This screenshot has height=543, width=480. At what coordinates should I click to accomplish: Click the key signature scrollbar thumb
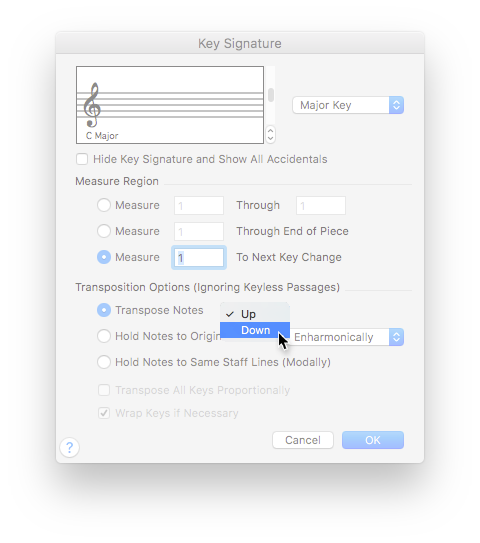click(x=271, y=95)
